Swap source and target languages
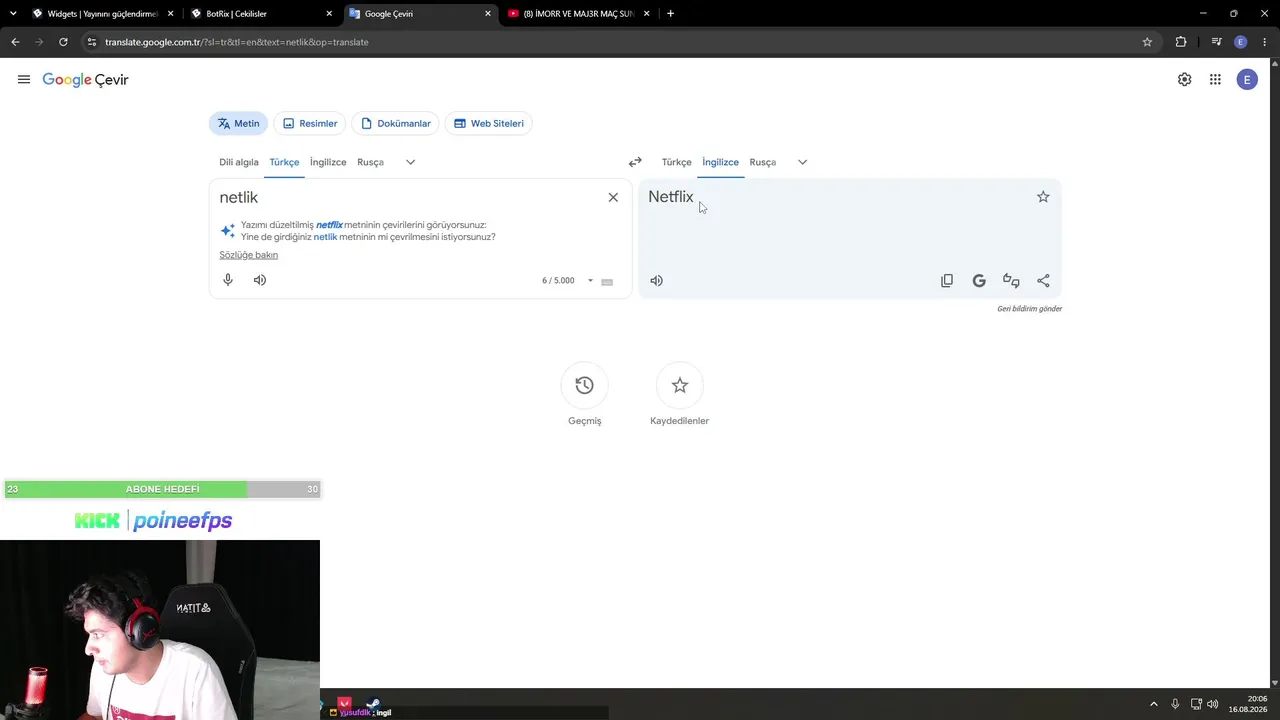Image resolution: width=1280 pixels, height=720 pixels. (x=635, y=162)
